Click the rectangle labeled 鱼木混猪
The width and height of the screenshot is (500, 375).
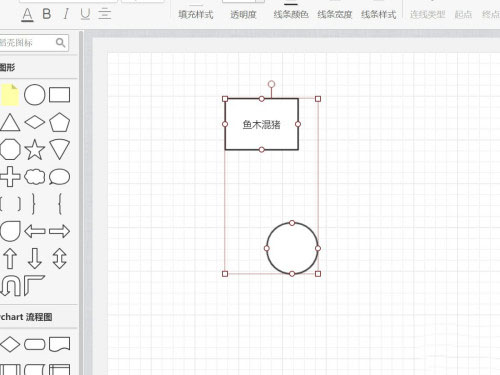pos(262,124)
